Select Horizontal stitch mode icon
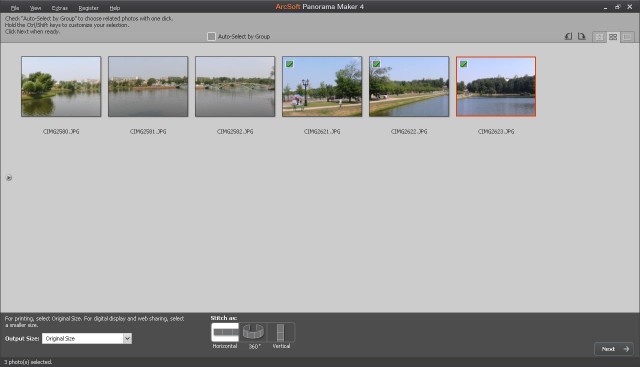This screenshot has width=640, height=367. click(x=225, y=332)
